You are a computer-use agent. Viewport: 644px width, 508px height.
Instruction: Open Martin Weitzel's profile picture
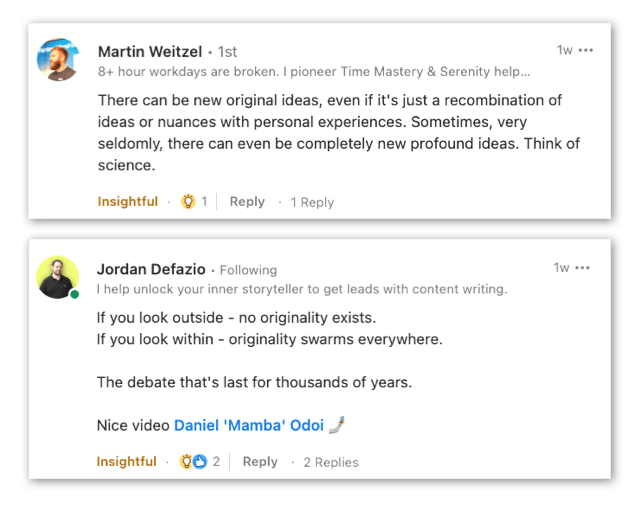pos(58,60)
